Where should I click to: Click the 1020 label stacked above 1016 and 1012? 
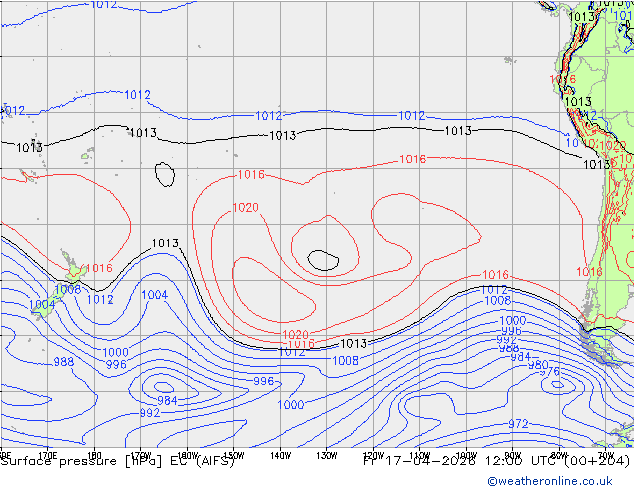point(296,335)
